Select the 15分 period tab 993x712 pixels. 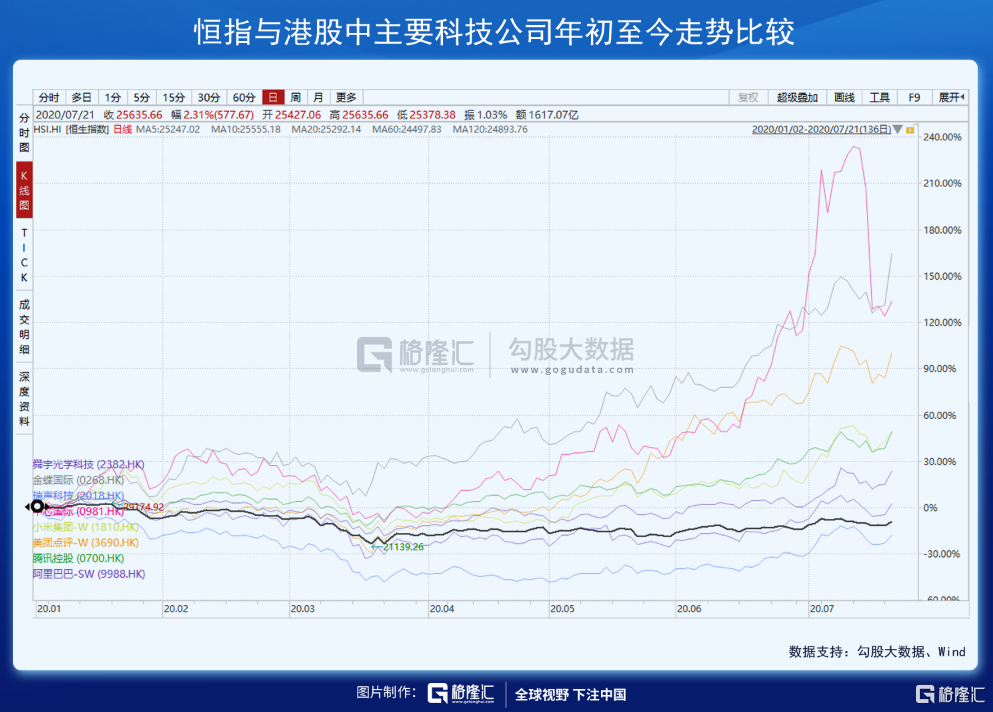click(174, 98)
